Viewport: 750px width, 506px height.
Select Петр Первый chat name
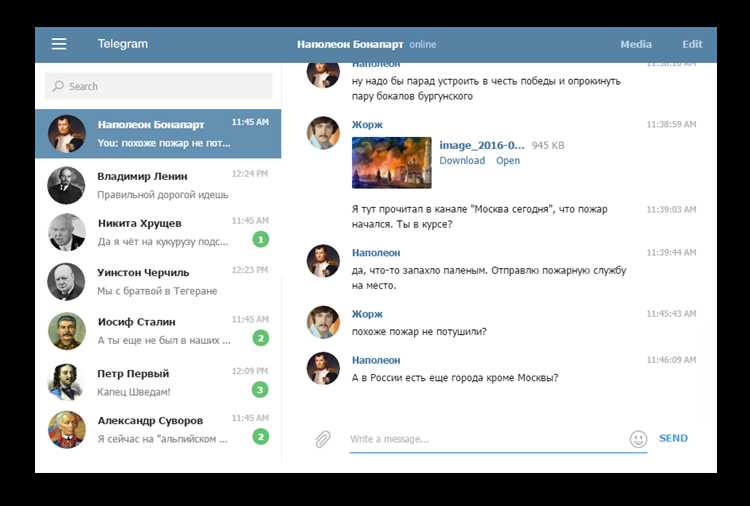(133, 374)
